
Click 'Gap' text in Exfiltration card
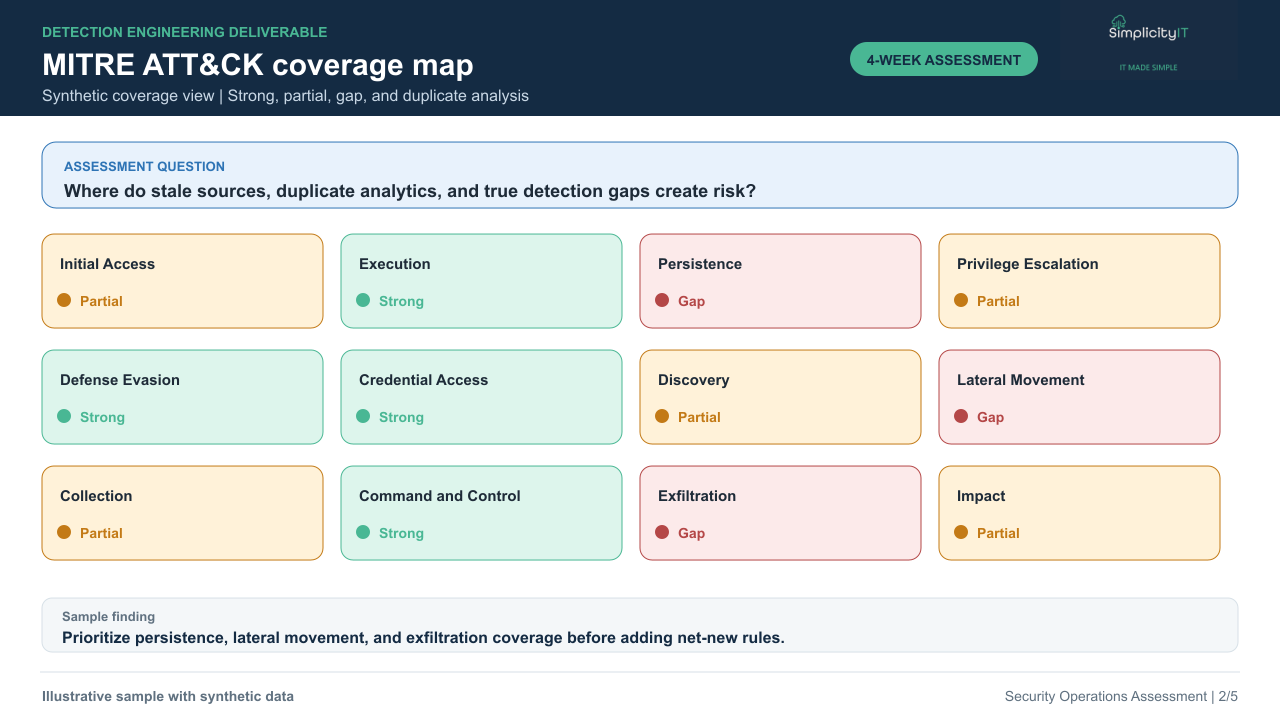[691, 533]
